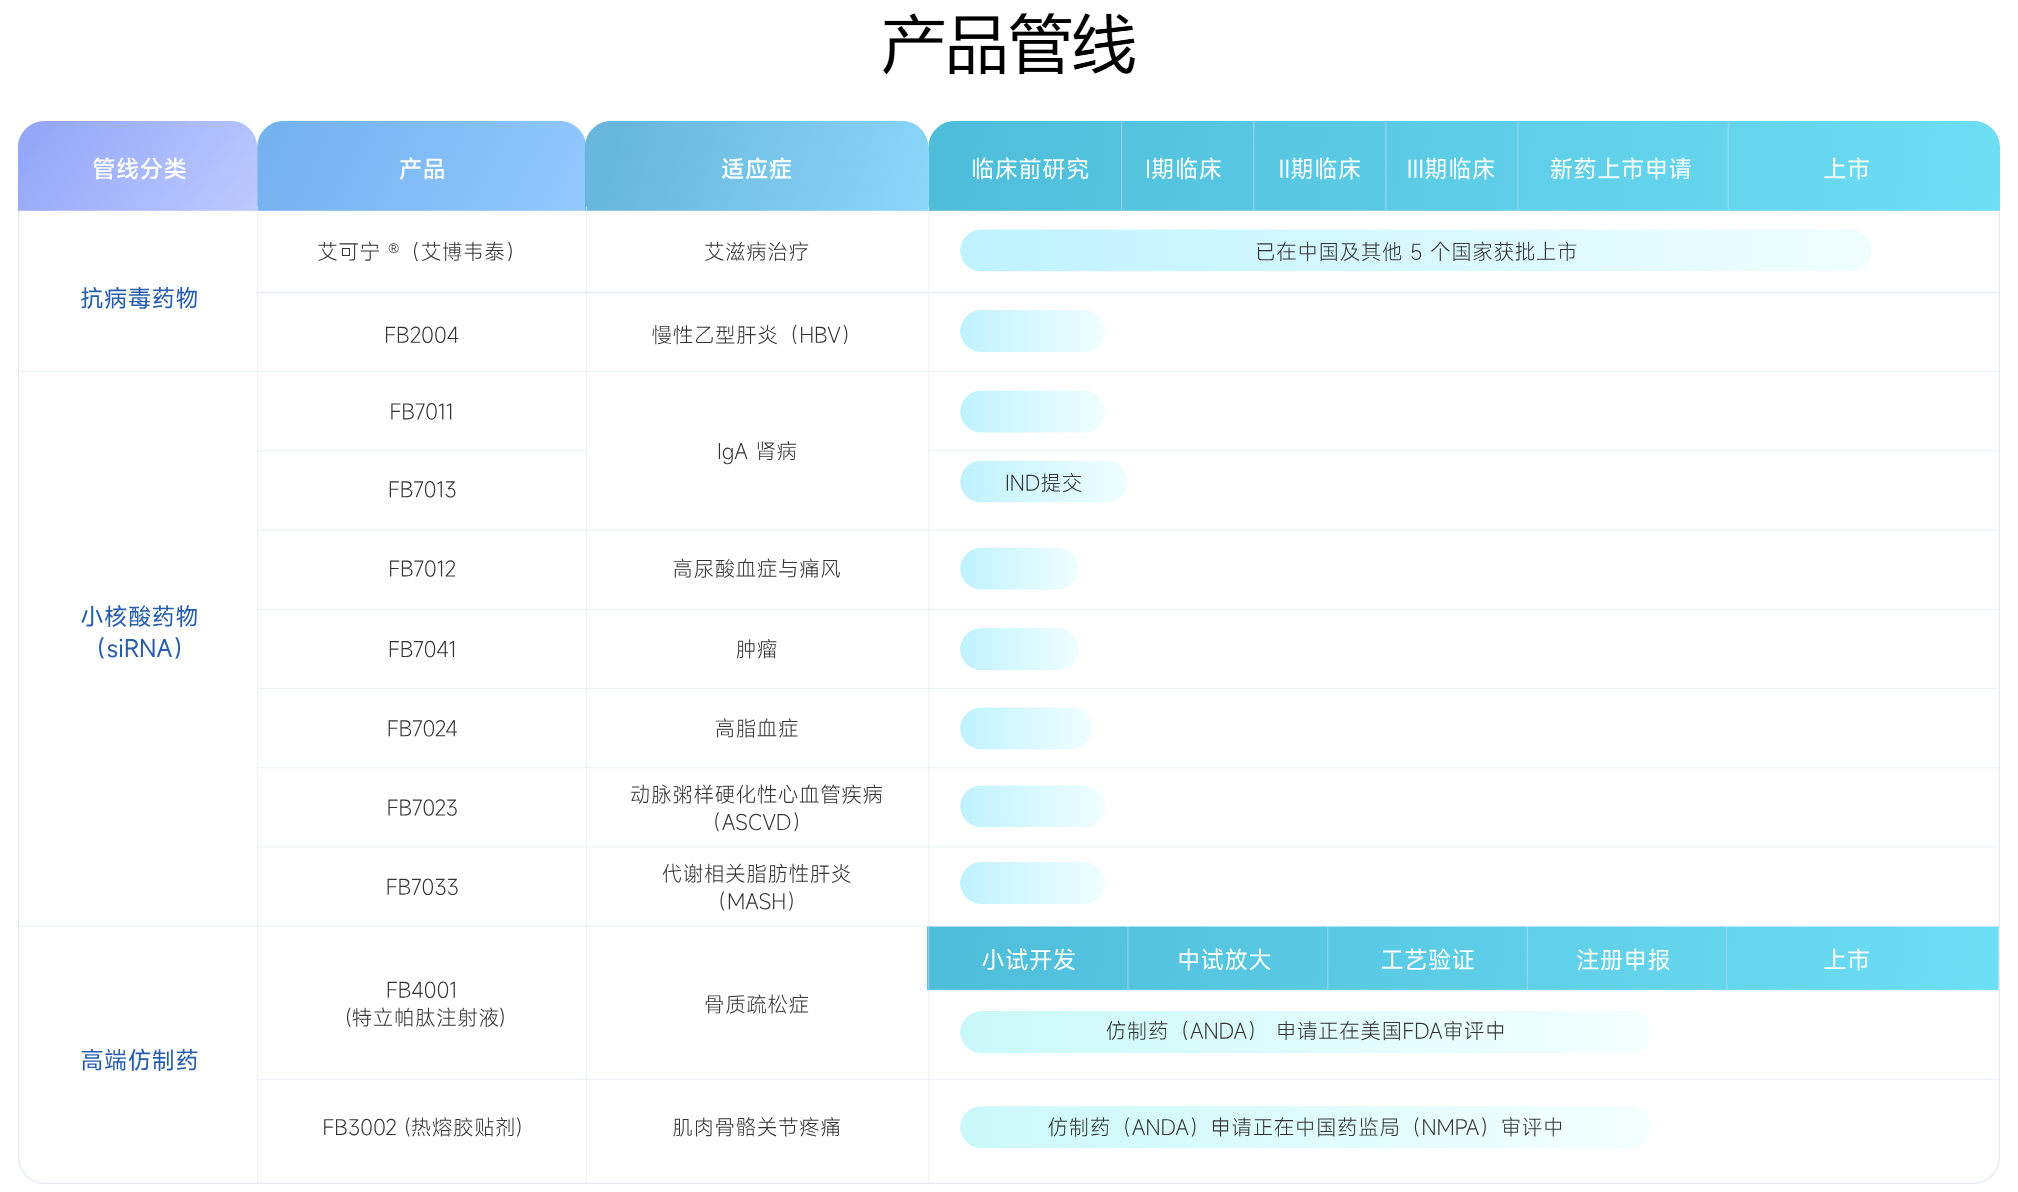Click the 艾滋病治疗 indication text
The width and height of the screenshot is (2018, 1192).
tap(756, 251)
